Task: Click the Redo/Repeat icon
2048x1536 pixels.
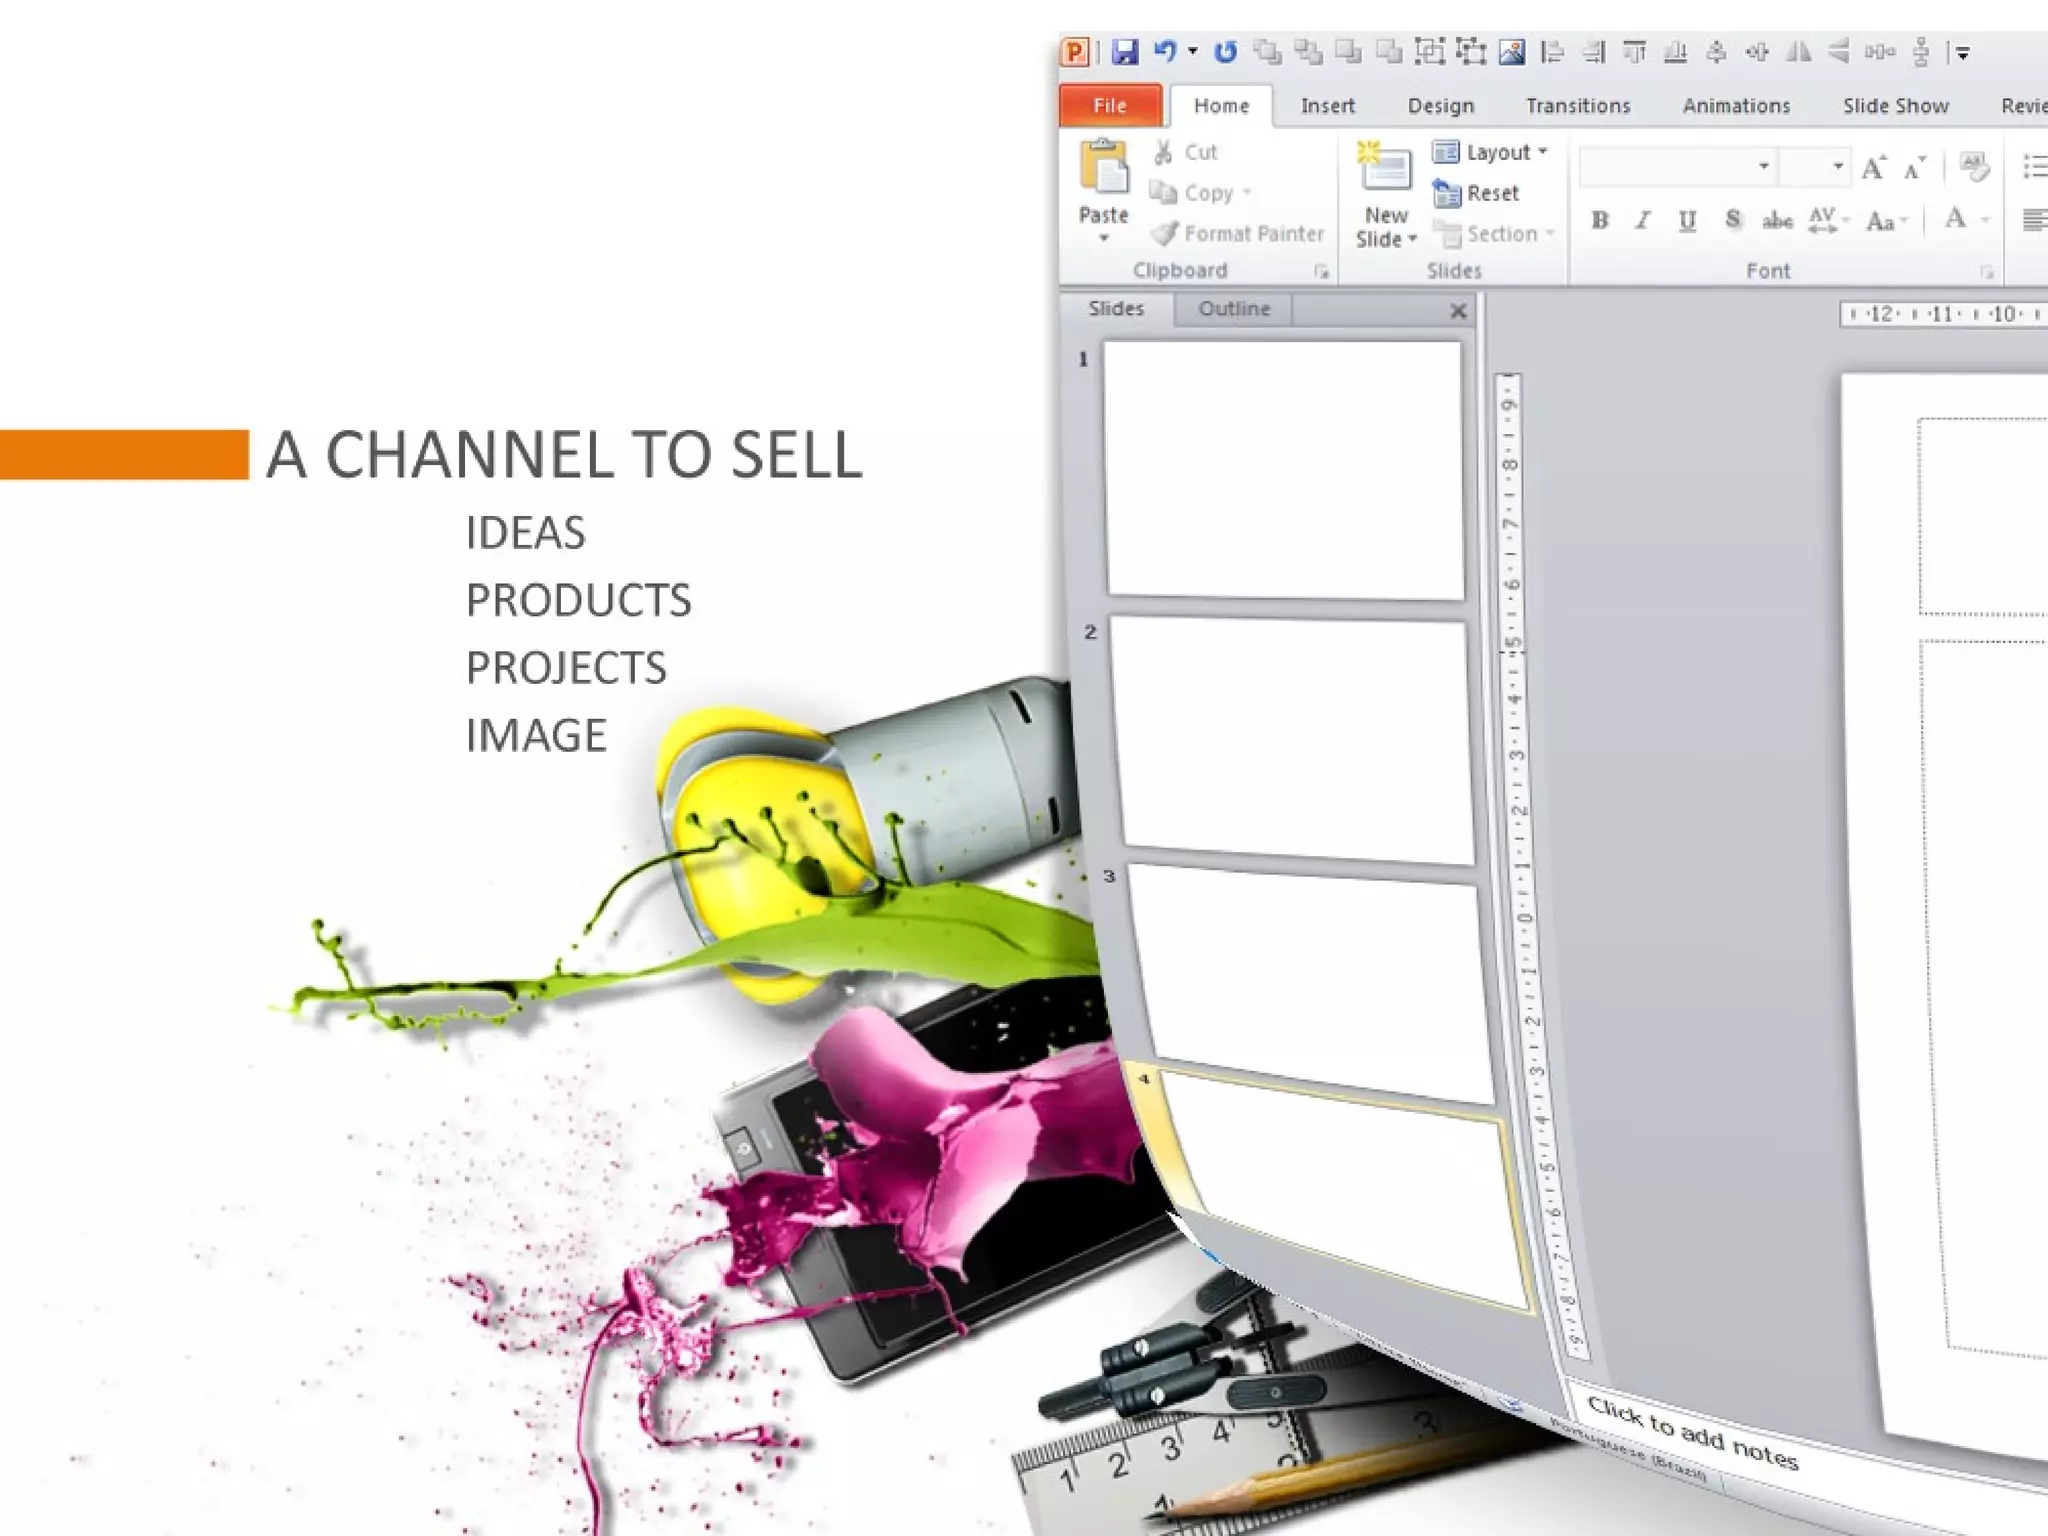Action: [1225, 52]
